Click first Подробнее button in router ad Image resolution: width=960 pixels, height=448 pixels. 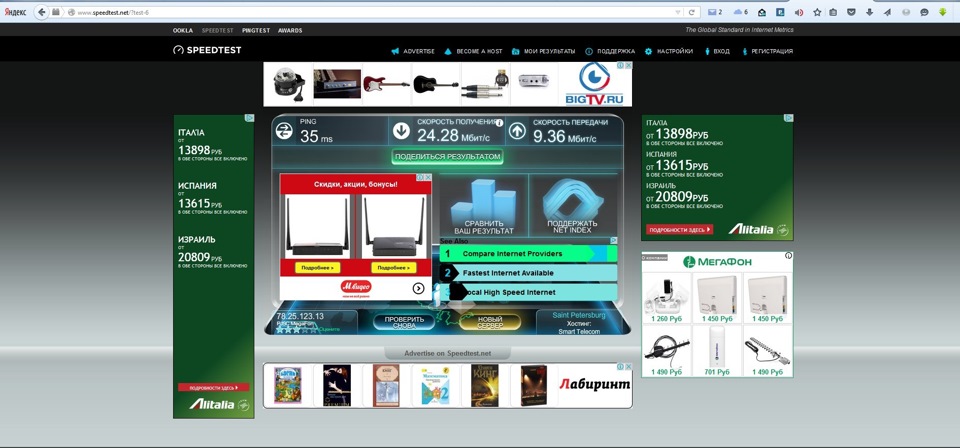pyautogui.click(x=317, y=268)
